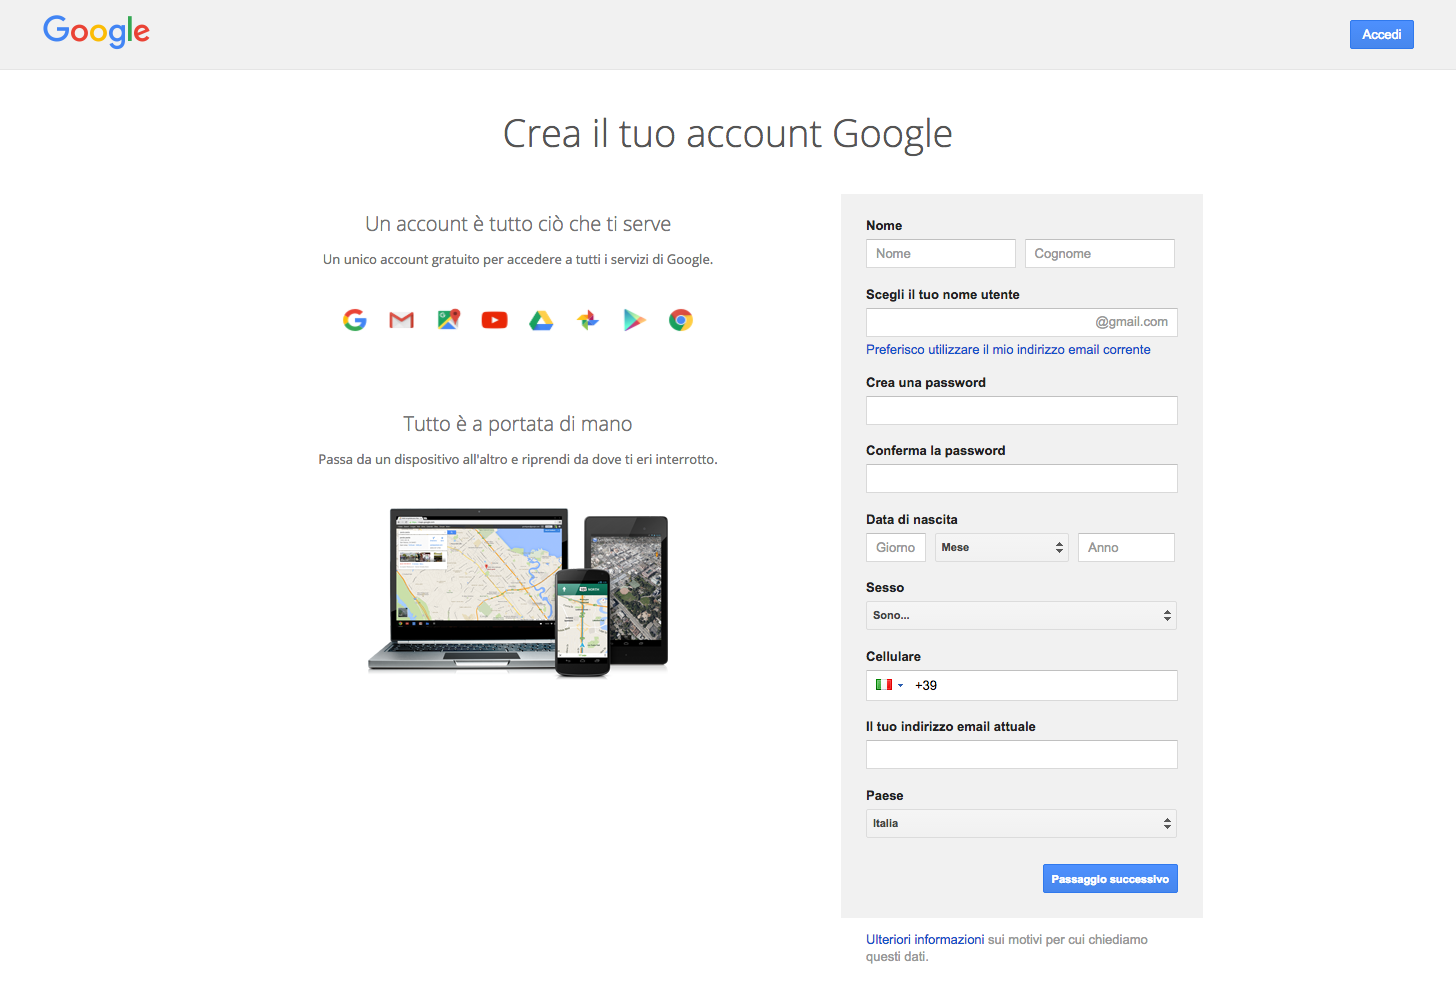Click the Google Search 'G' icon
The width and height of the screenshot is (1456, 981).
tap(355, 320)
